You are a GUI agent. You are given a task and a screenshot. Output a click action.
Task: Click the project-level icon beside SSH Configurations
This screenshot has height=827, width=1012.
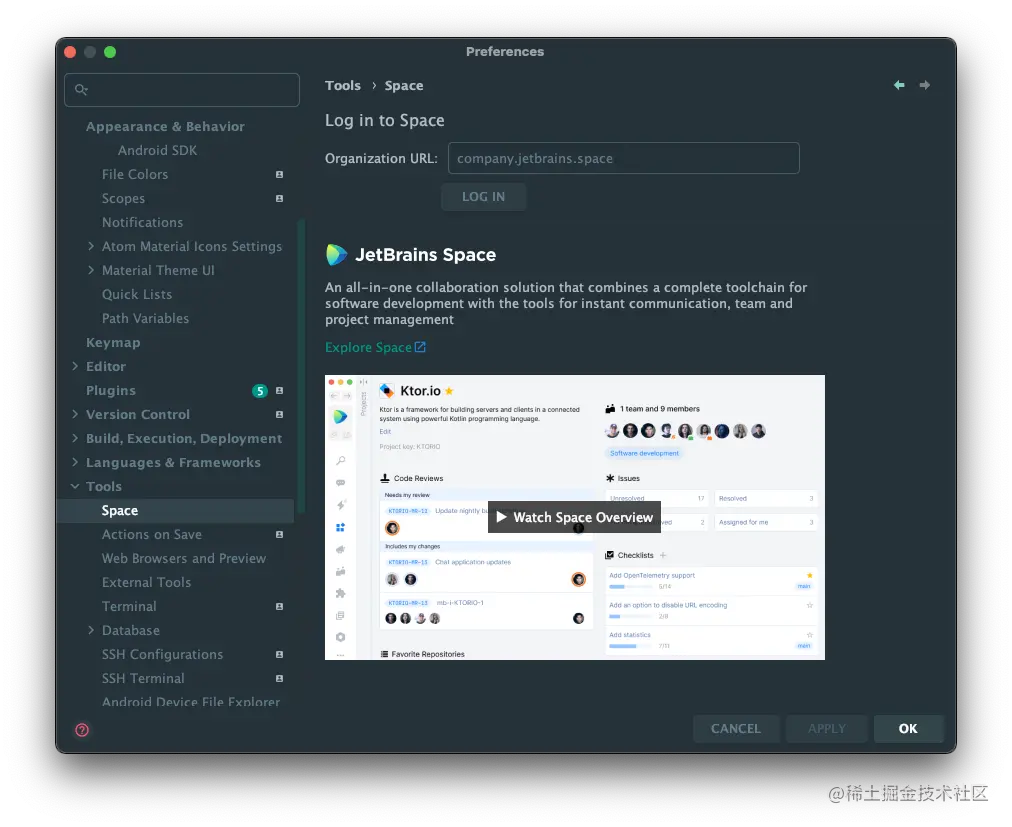(279, 655)
